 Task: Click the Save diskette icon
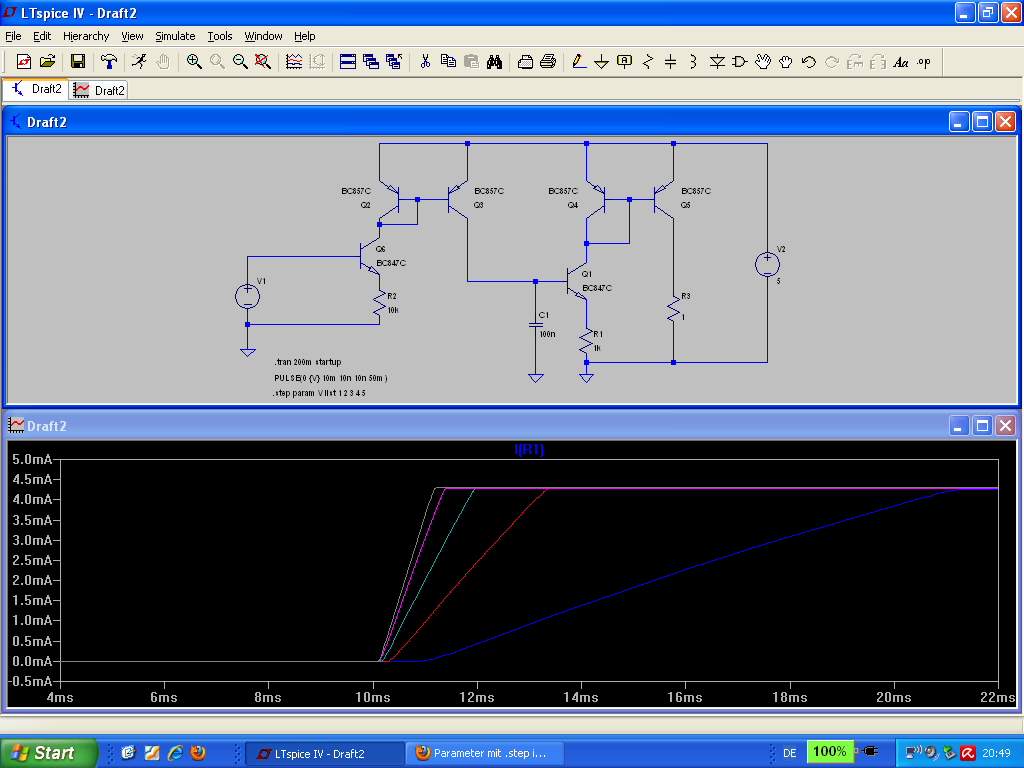[77, 62]
